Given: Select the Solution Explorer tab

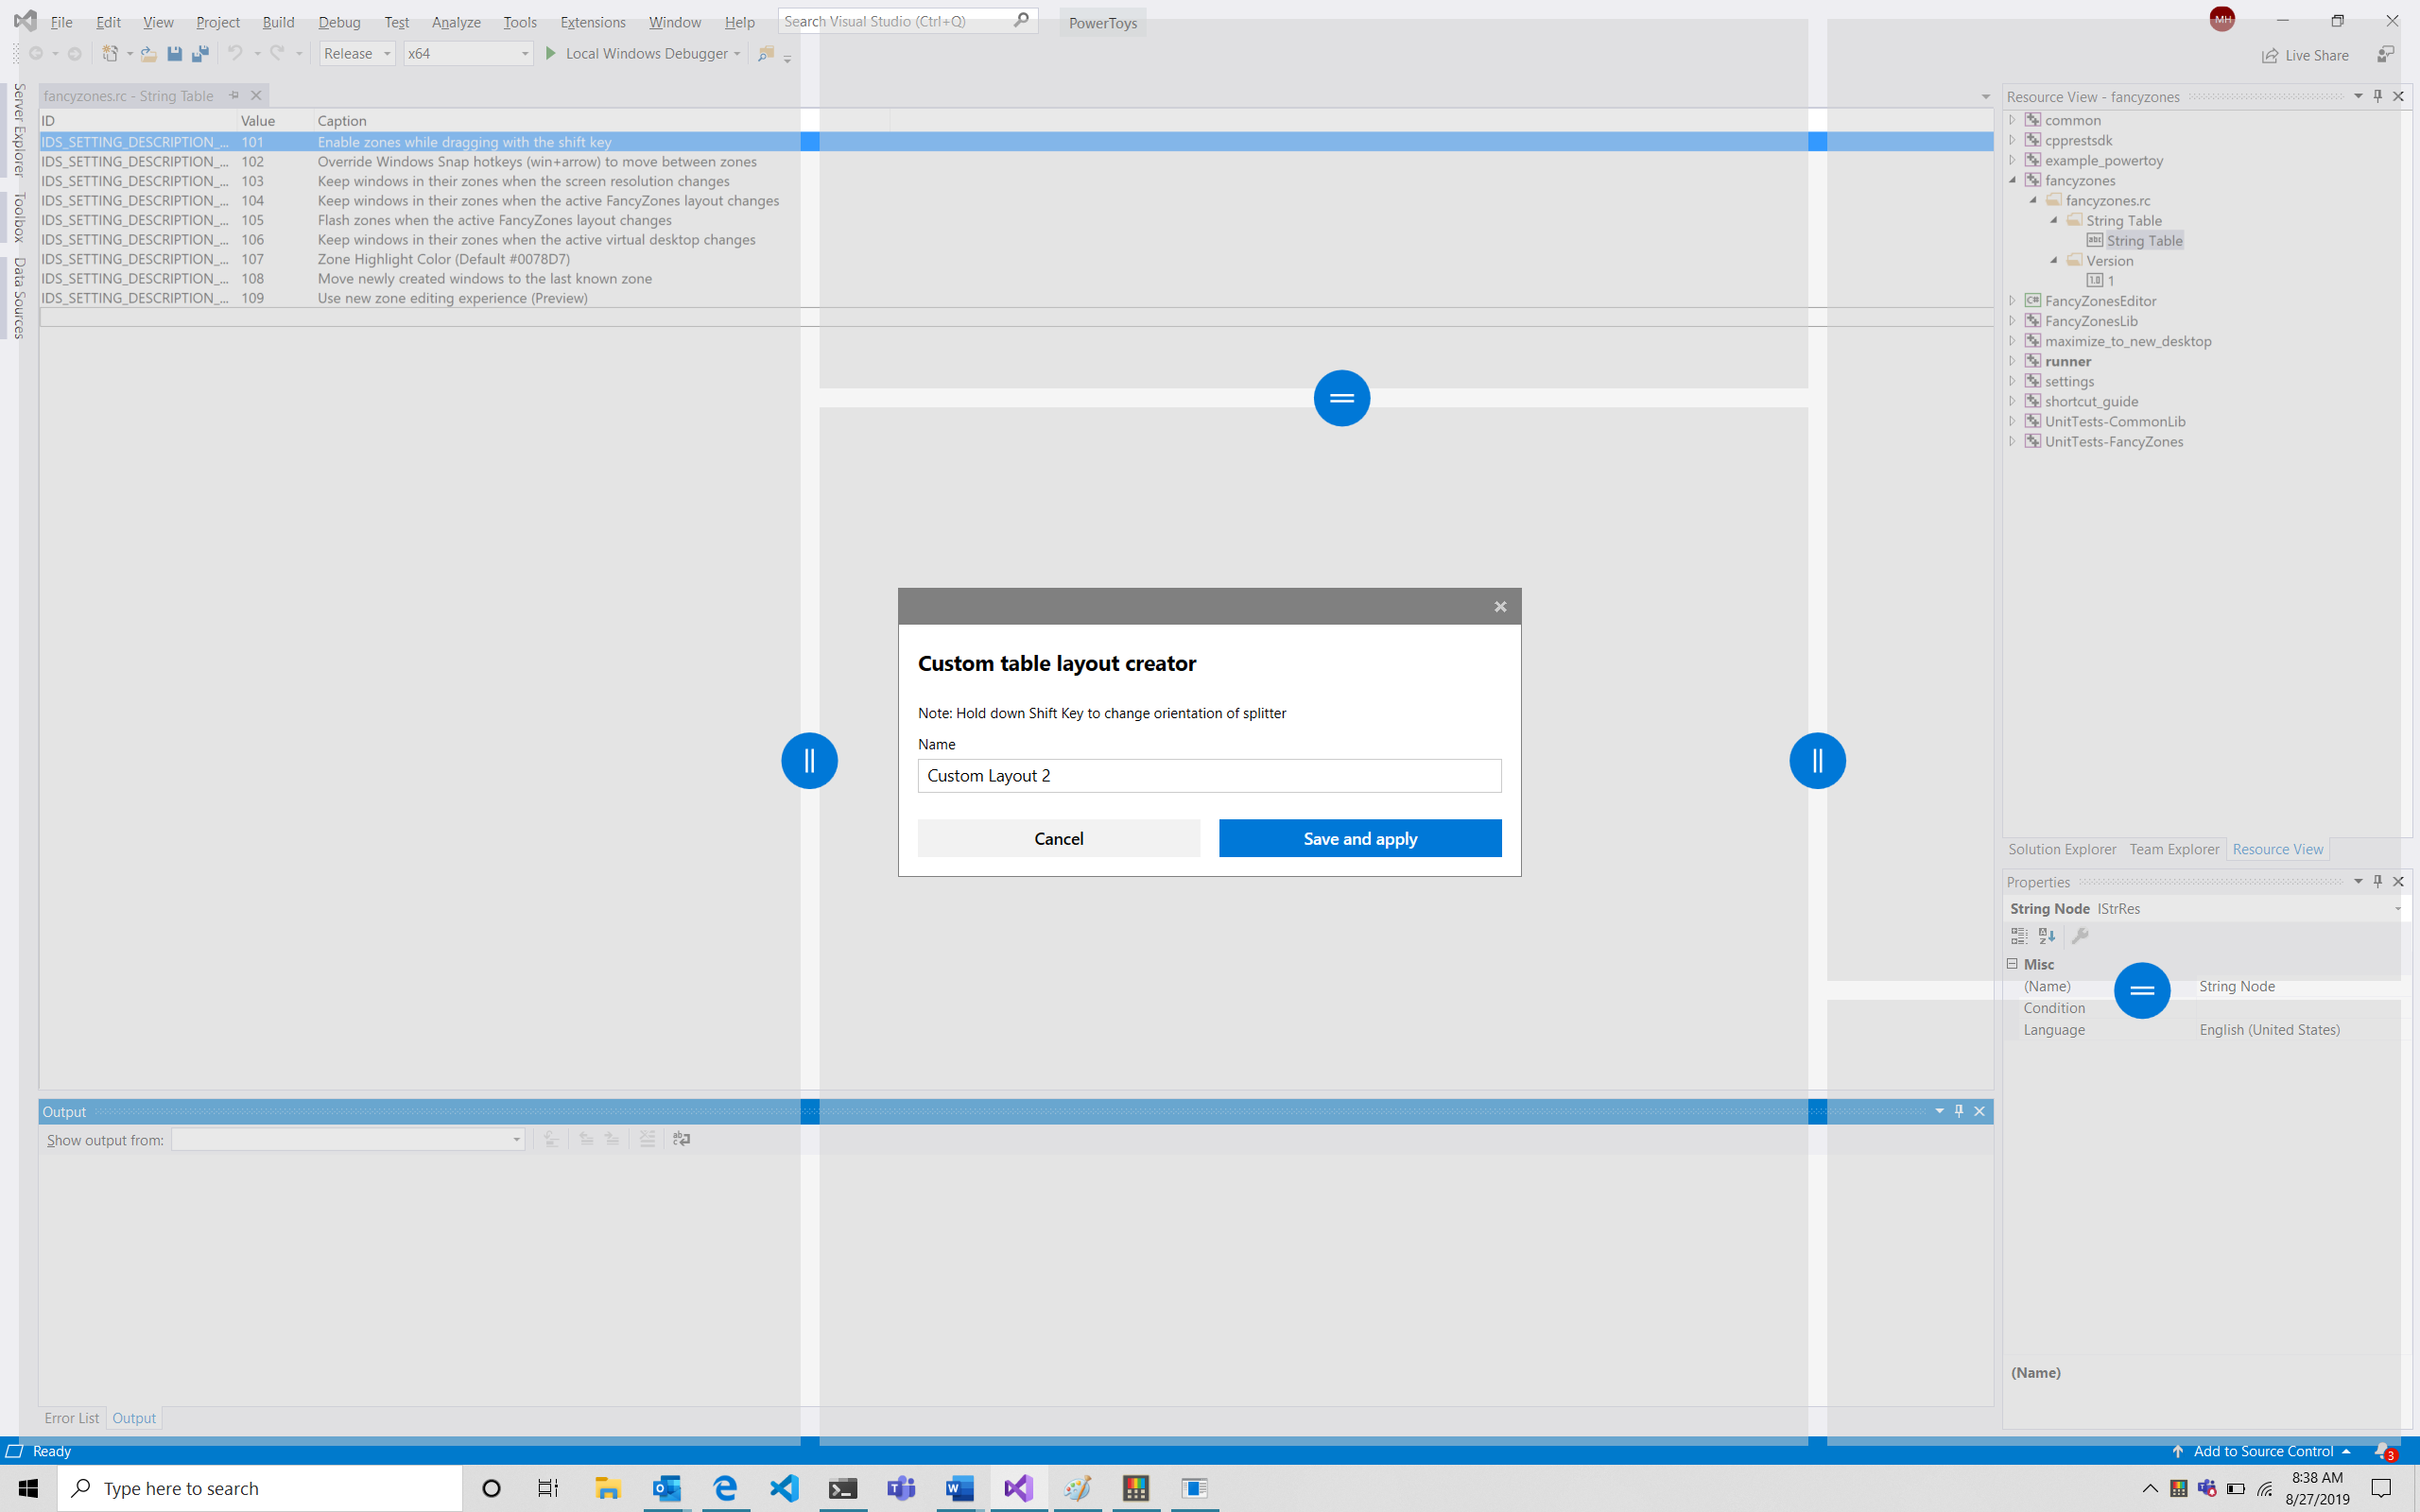Looking at the screenshot, I should (x=2061, y=849).
